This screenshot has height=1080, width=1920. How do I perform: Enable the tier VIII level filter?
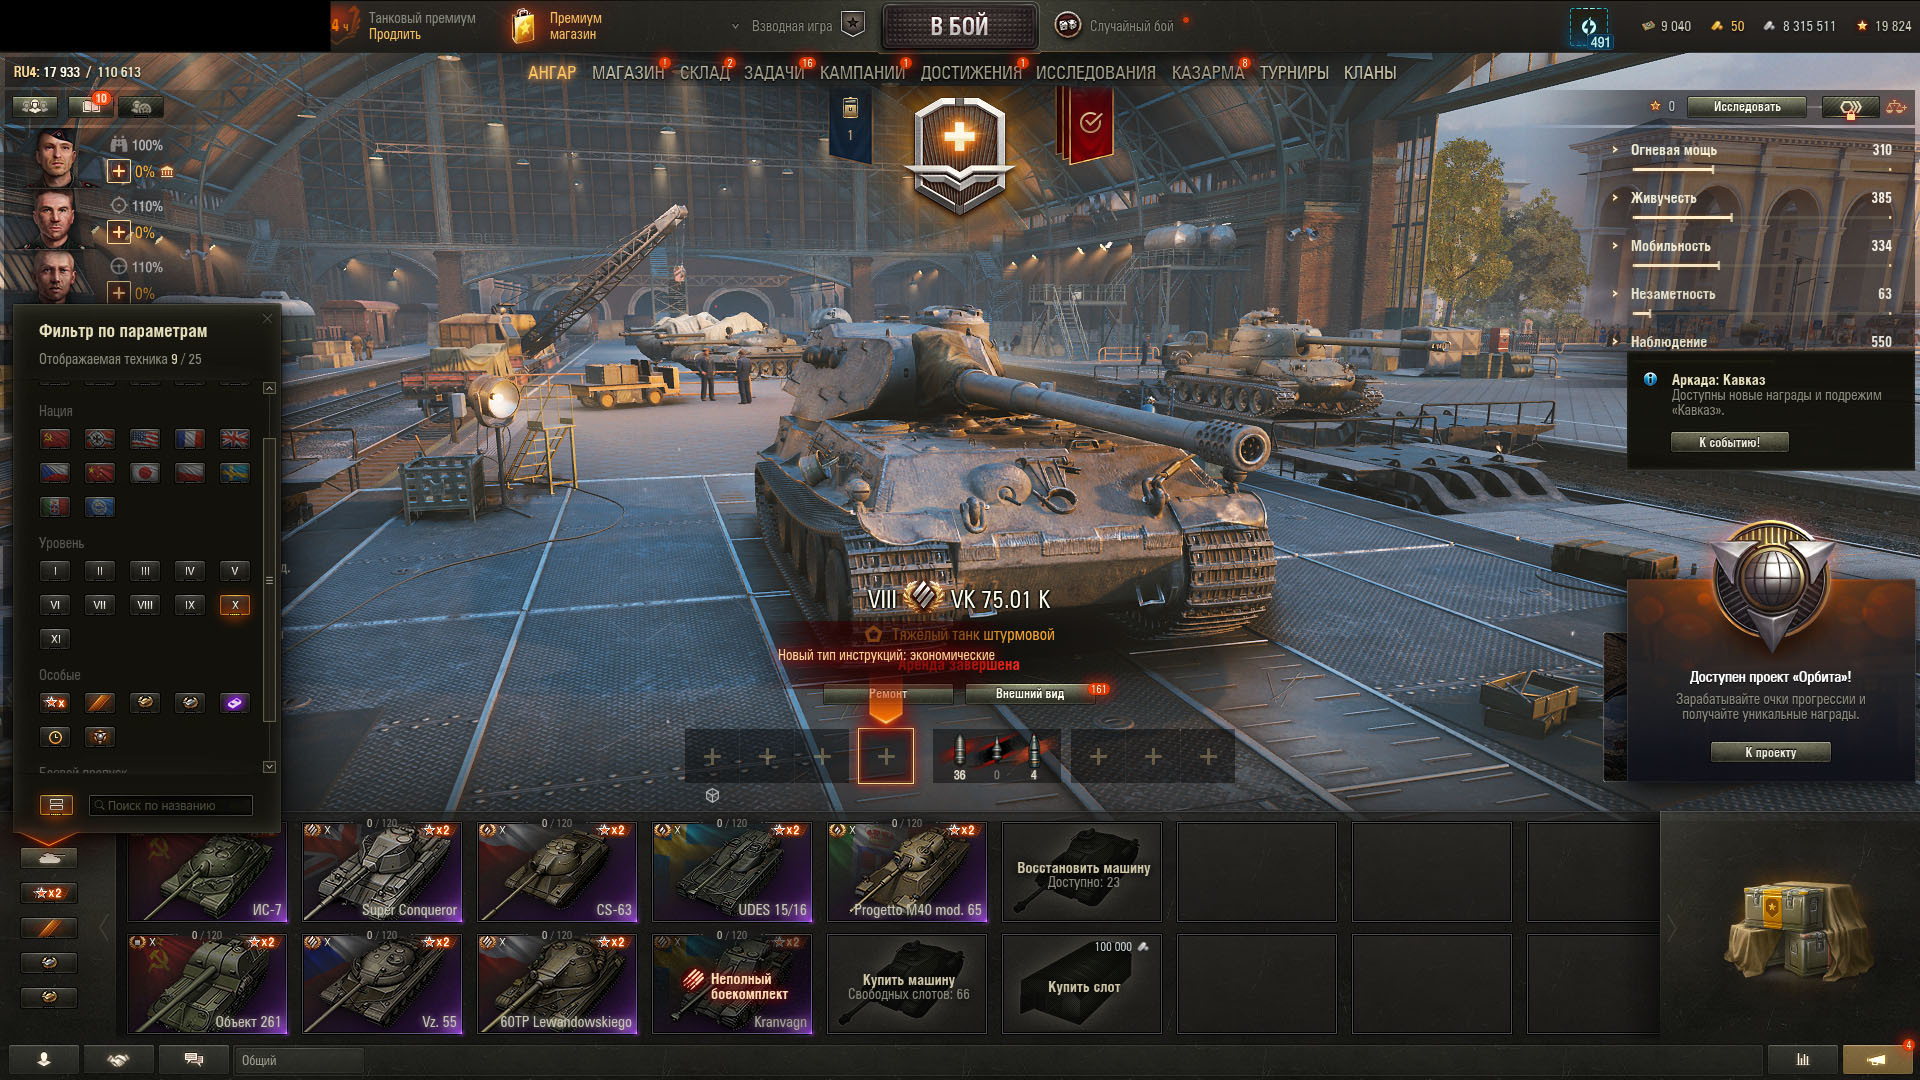[x=145, y=605]
